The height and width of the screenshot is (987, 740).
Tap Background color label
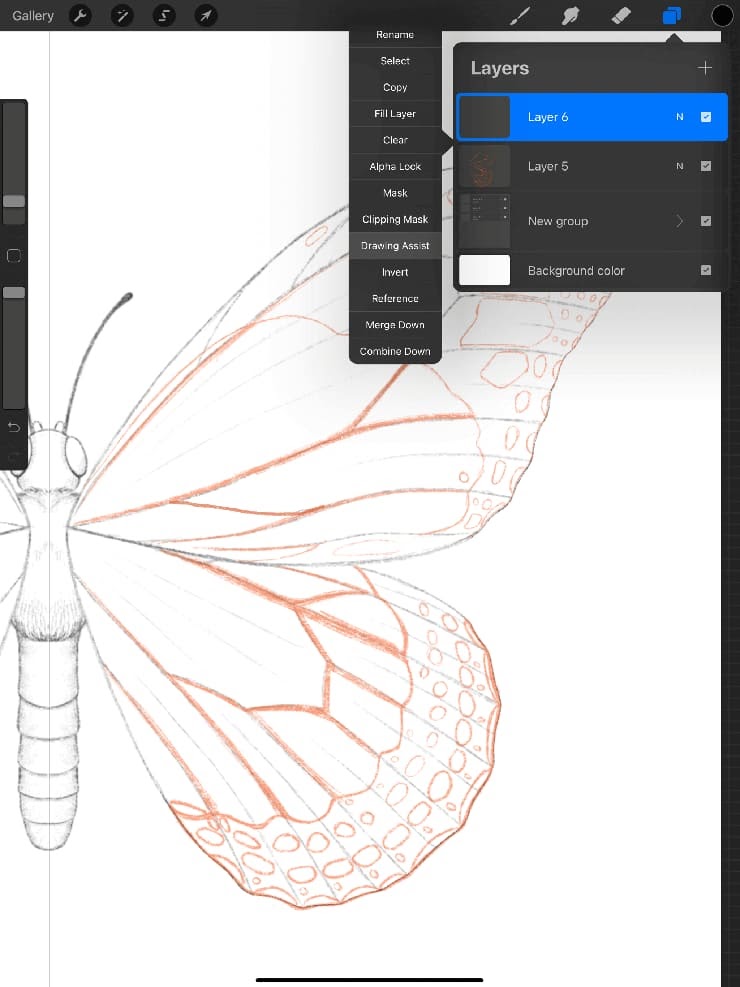click(x=576, y=271)
